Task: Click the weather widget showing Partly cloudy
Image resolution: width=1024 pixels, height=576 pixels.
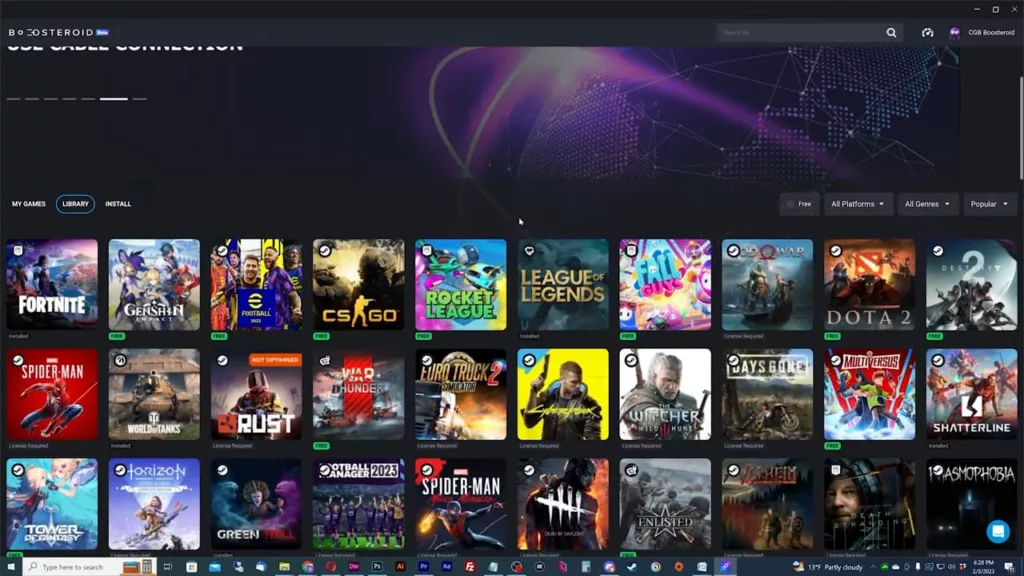Action: tap(828, 567)
